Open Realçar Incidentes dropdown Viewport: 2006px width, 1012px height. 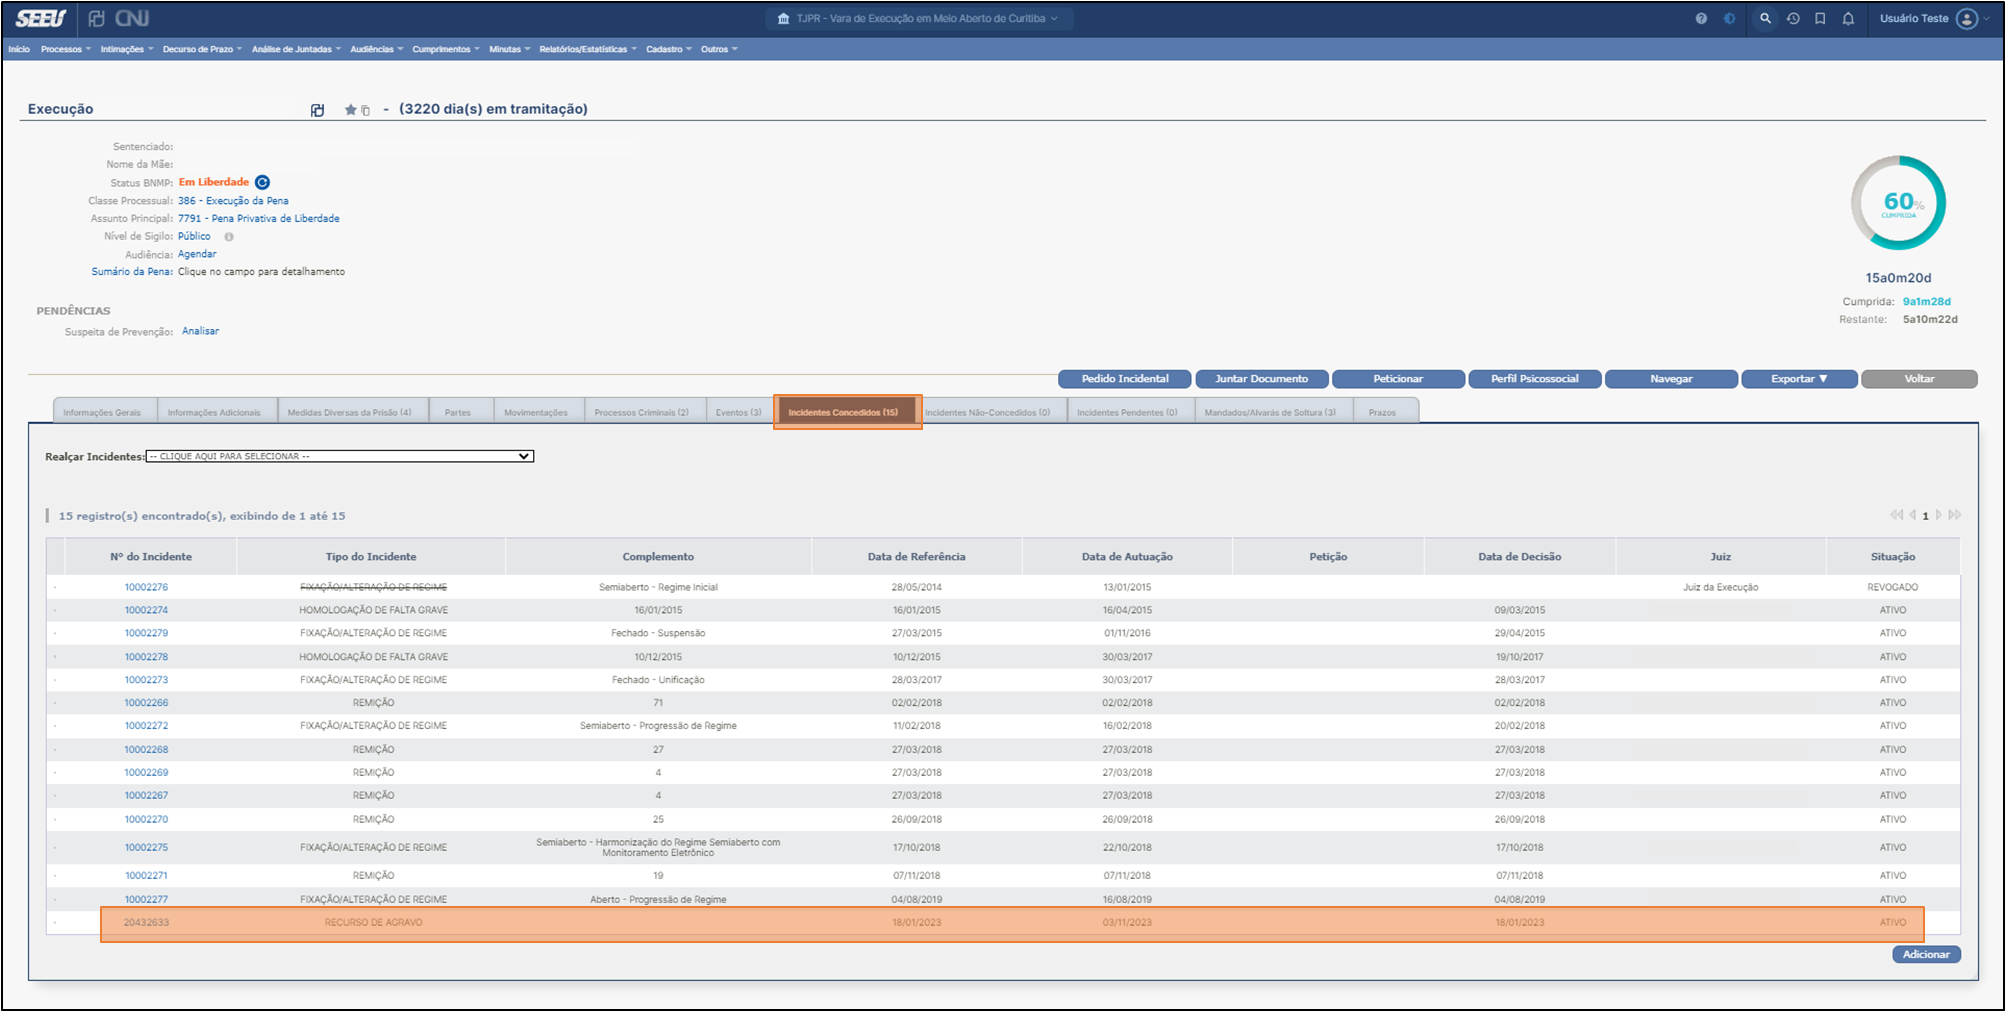(340, 456)
